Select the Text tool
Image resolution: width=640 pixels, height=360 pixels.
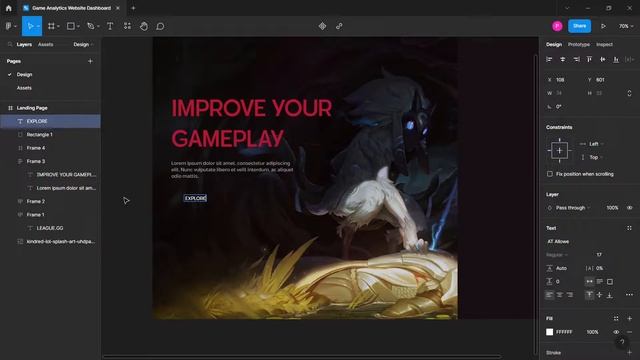coord(110,26)
